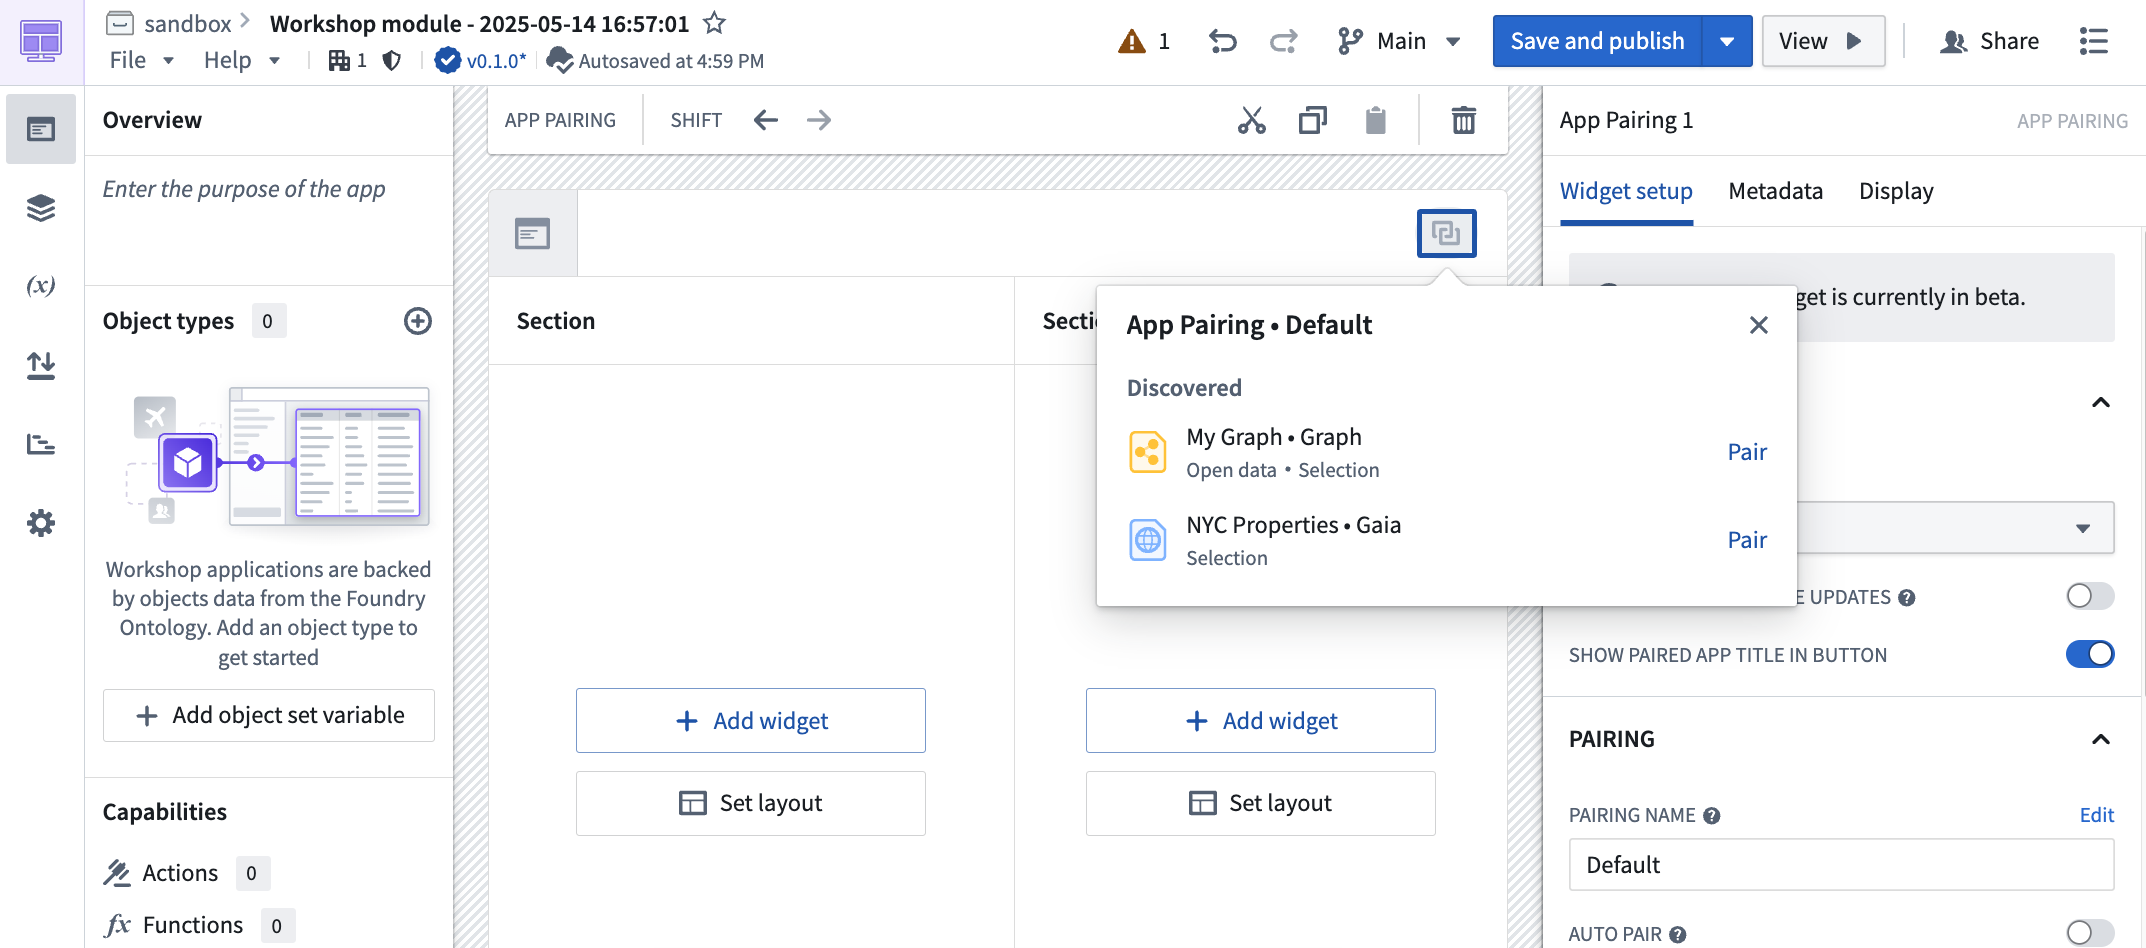Expand Save and publish options arrow
The width and height of the screenshot is (2146, 948).
click(1727, 41)
